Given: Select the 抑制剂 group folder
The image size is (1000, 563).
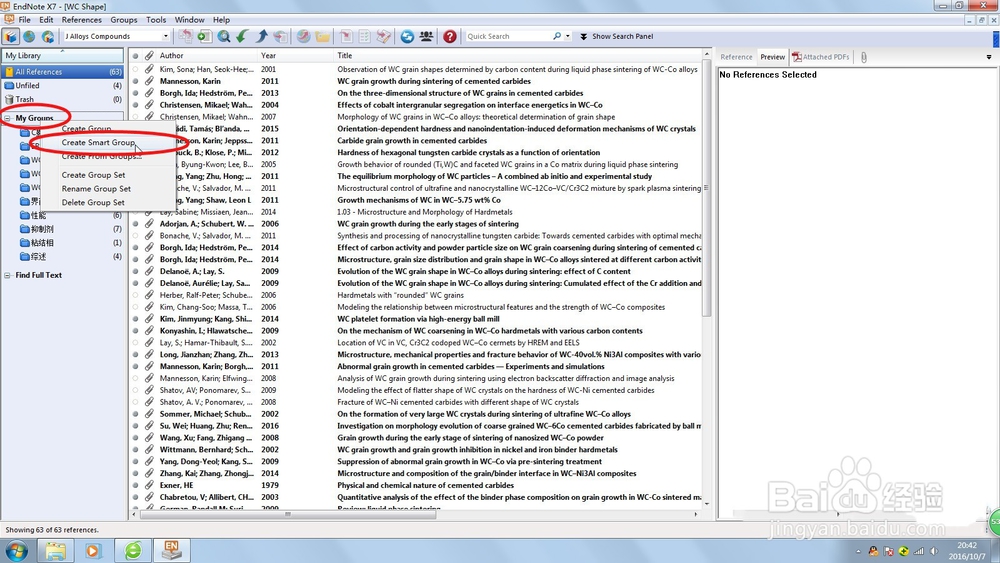Looking at the screenshot, I should coord(42,229).
